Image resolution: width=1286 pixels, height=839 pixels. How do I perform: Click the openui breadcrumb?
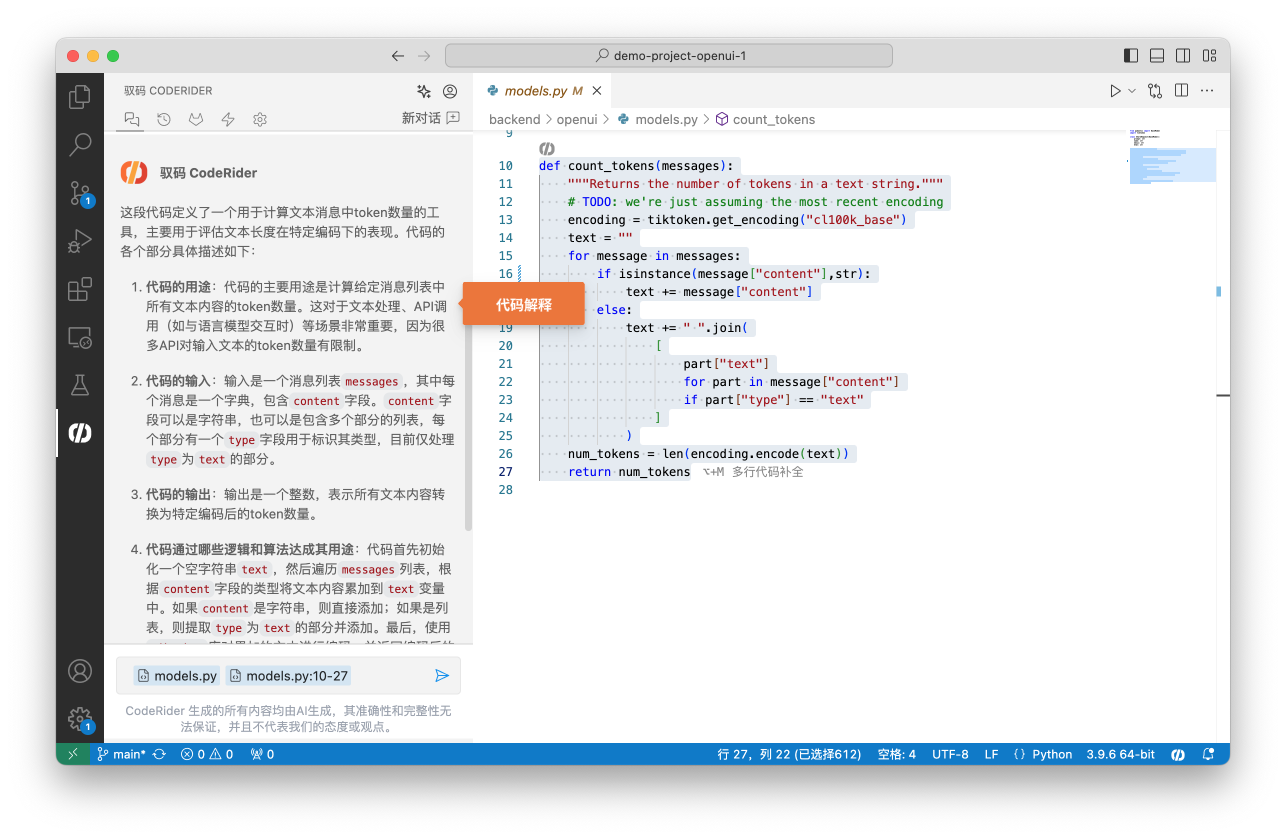tap(577, 119)
